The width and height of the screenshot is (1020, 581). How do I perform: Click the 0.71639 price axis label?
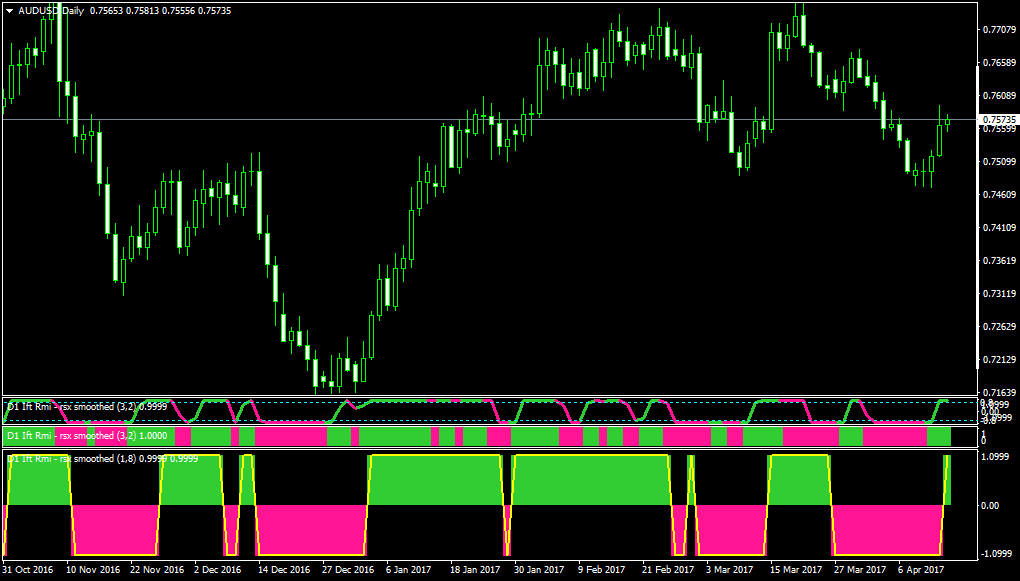[998, 392]
